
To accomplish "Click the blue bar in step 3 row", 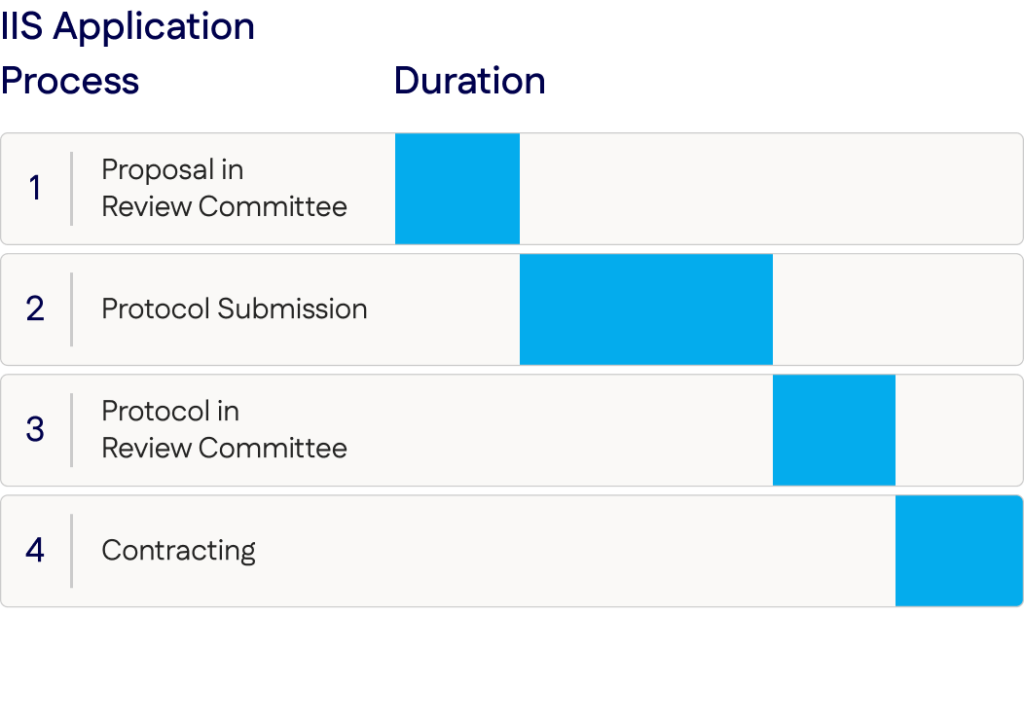I will pyautogui.click(x=834, y=430).
